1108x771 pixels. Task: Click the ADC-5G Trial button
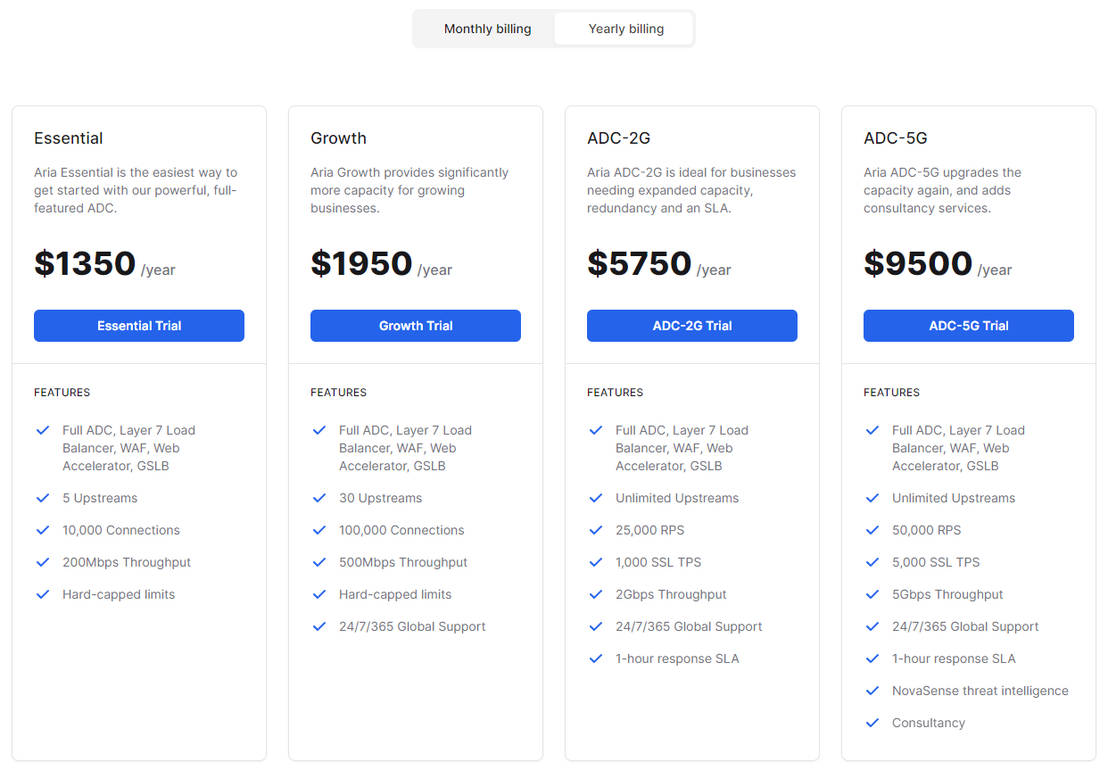[968, 326]
